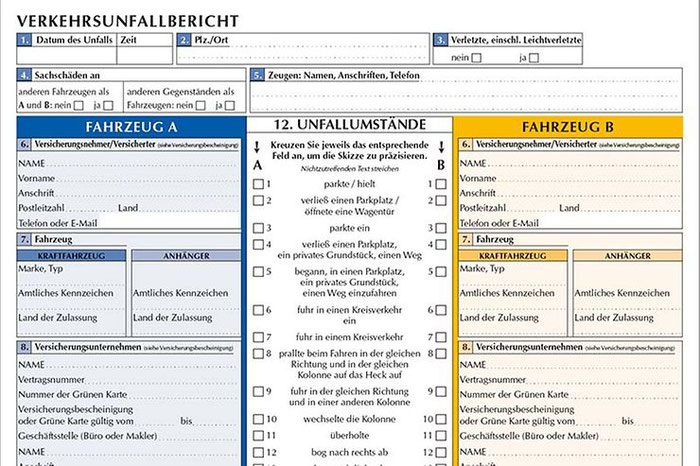
Task: Check box B2 'öffnete eine Wagentür'
Action: click(441, 201)
